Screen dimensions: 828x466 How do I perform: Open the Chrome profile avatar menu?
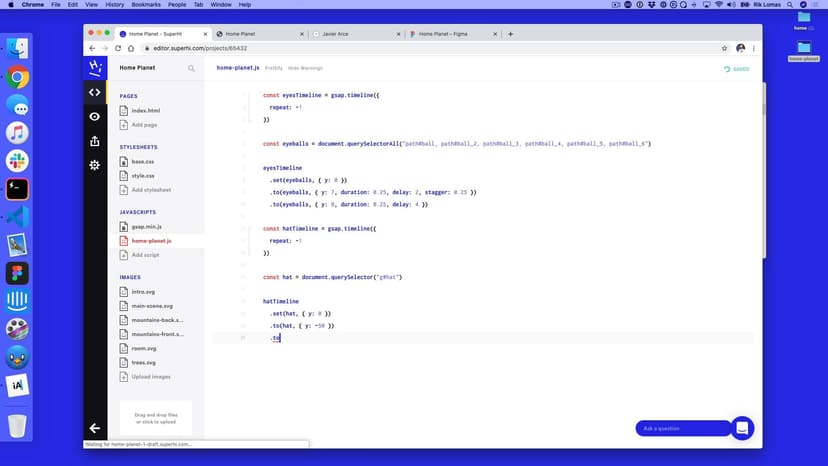coord(740,48)
